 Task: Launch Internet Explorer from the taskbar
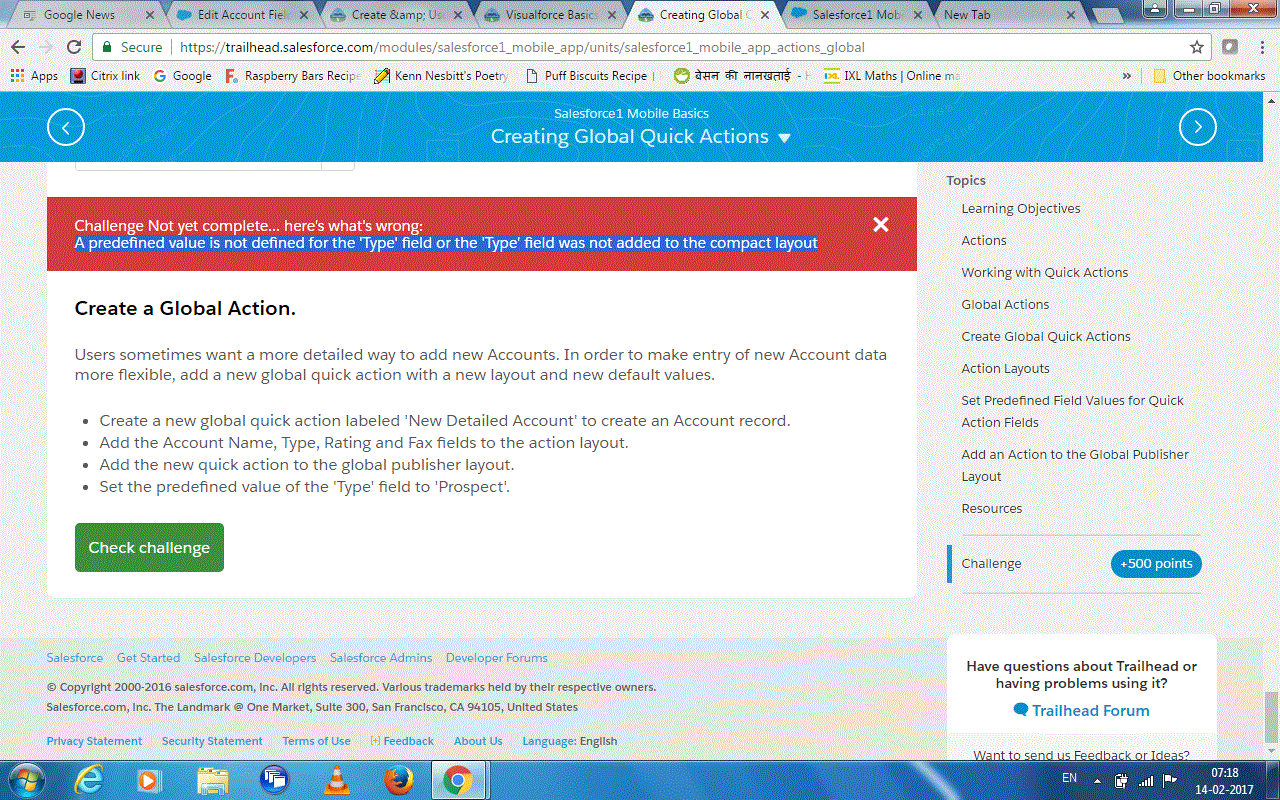88,780
